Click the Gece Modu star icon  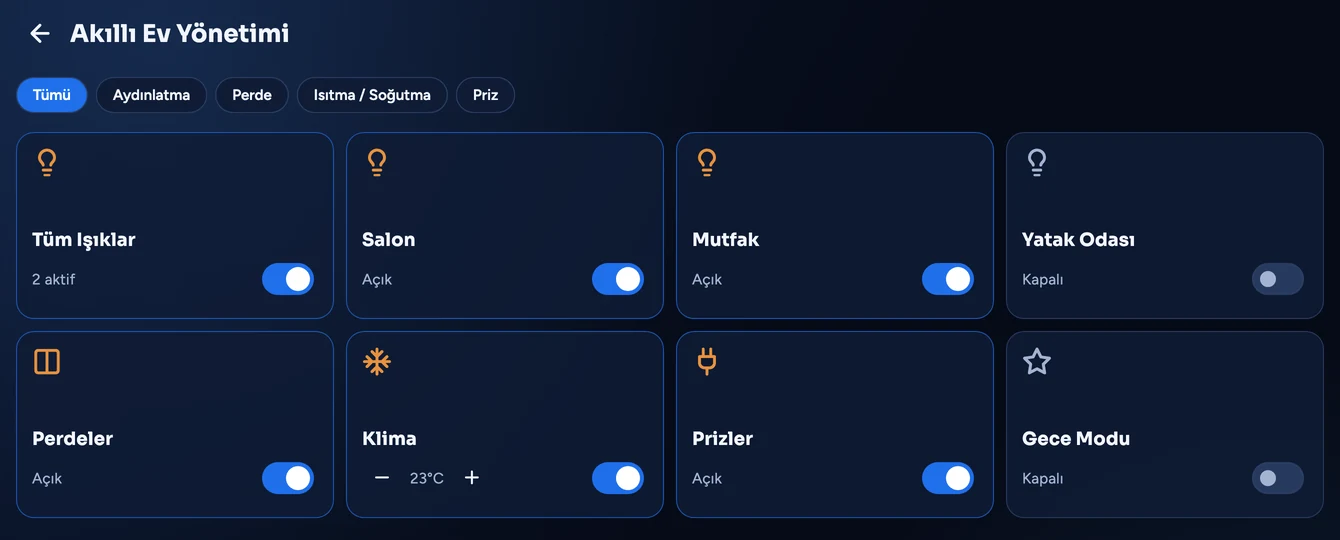coord(1037,361)
